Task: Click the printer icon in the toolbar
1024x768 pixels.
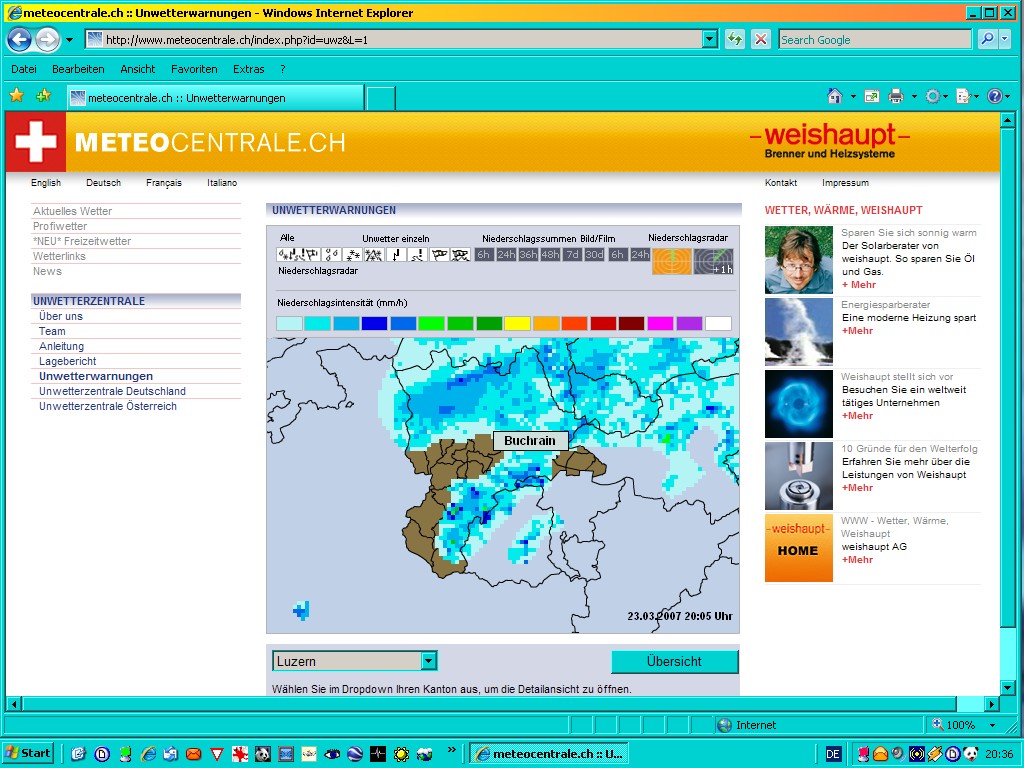Action: 896,97
